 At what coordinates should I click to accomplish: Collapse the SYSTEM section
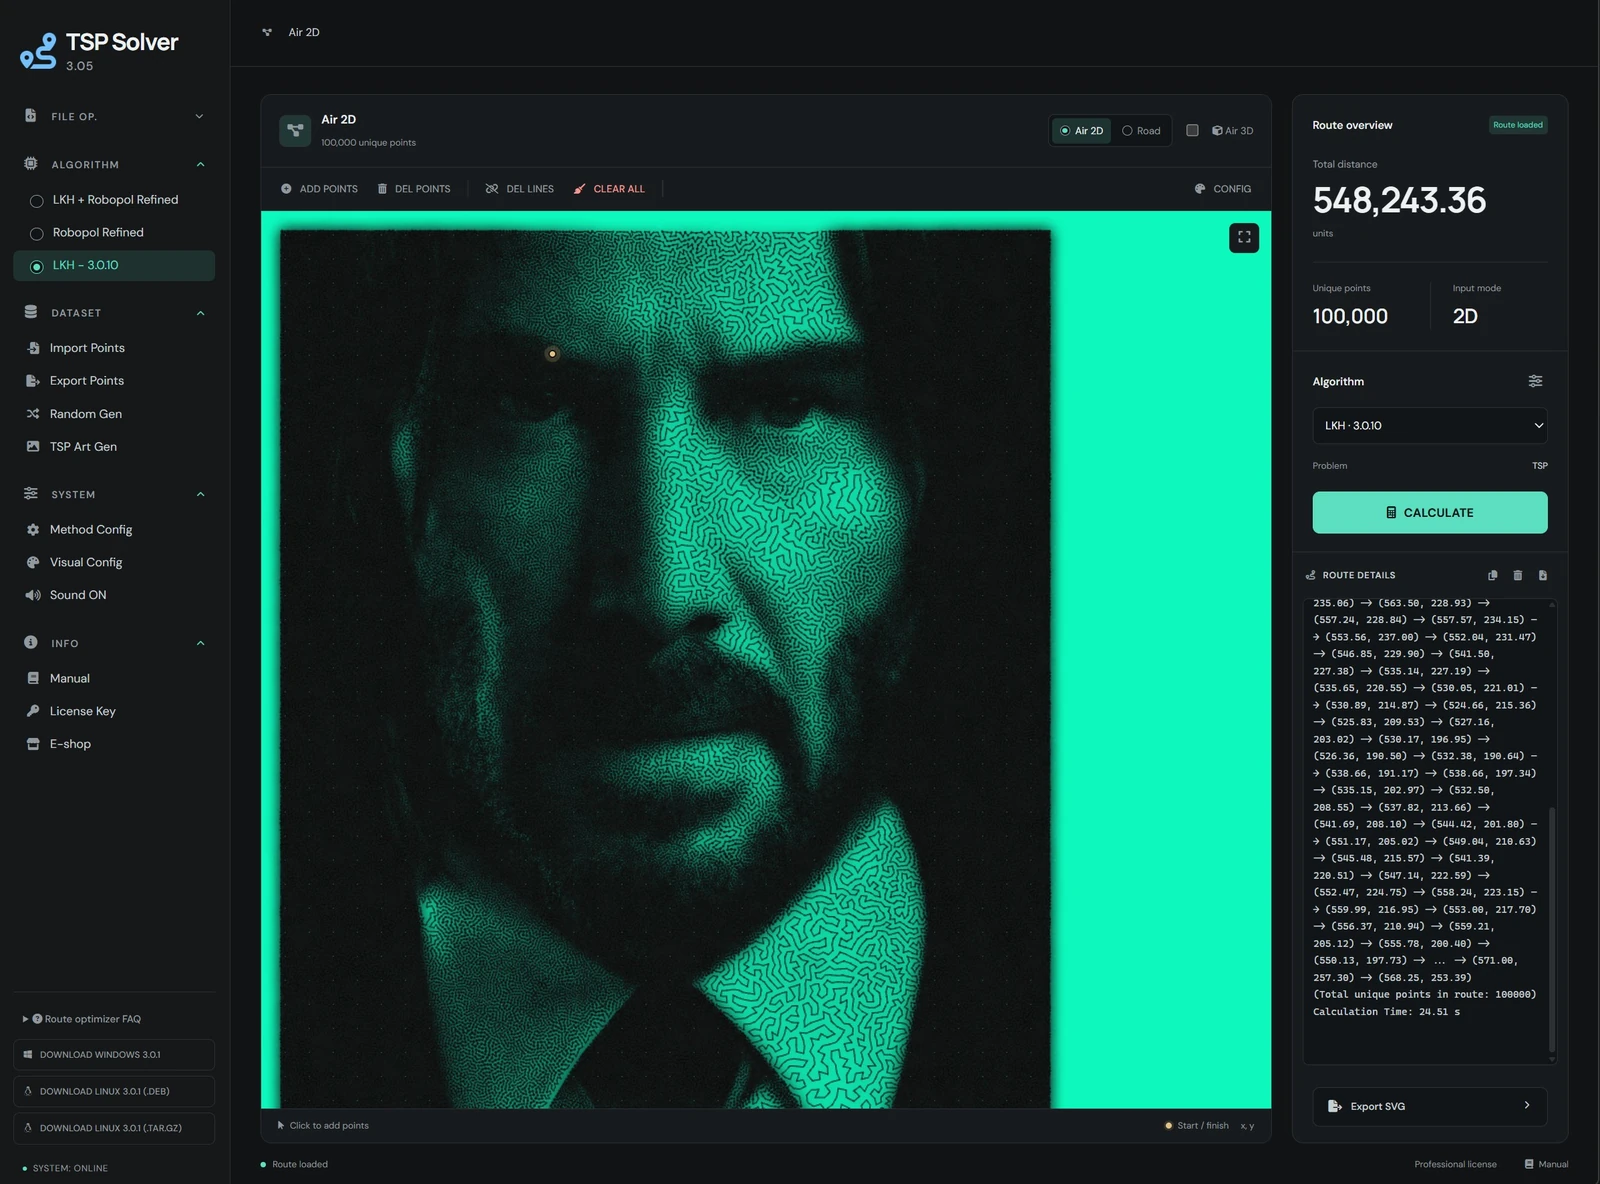pyautogui.click(x=114, y=494)
